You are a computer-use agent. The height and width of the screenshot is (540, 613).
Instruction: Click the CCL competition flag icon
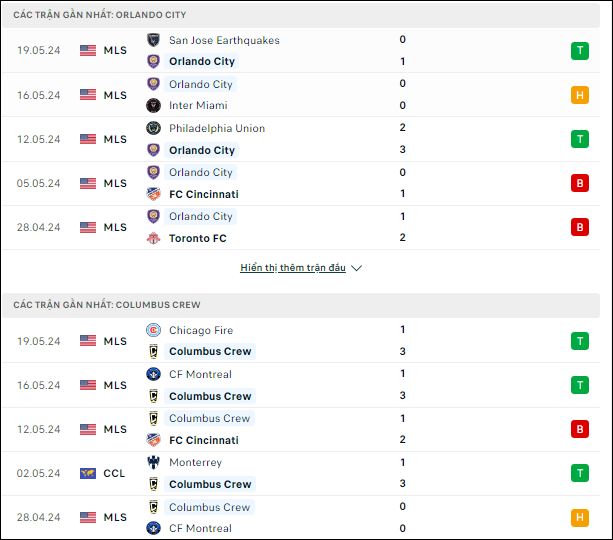coord(88,473)
